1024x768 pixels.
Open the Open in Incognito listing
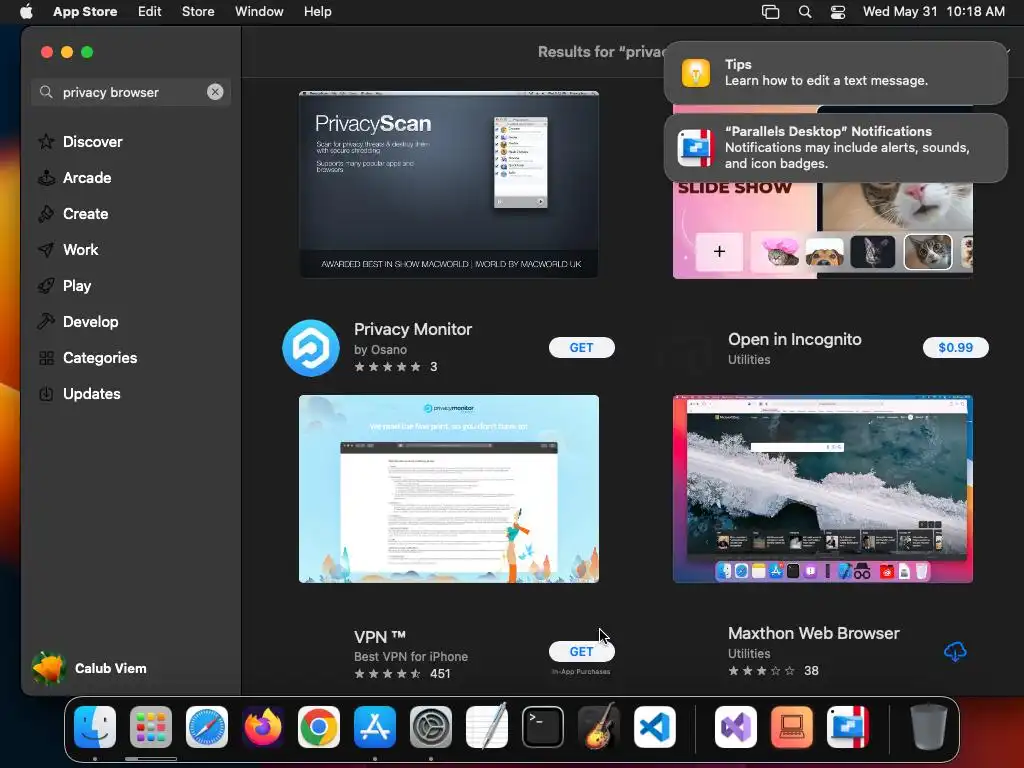tap(795, 340)
